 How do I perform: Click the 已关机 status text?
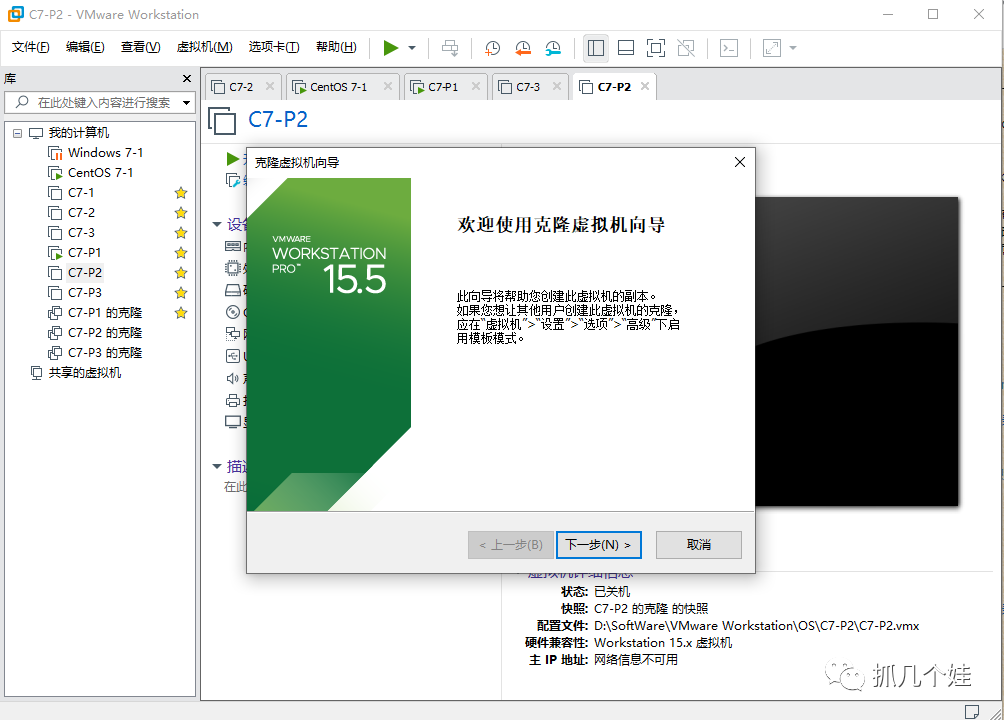click(x=611, y=591)
